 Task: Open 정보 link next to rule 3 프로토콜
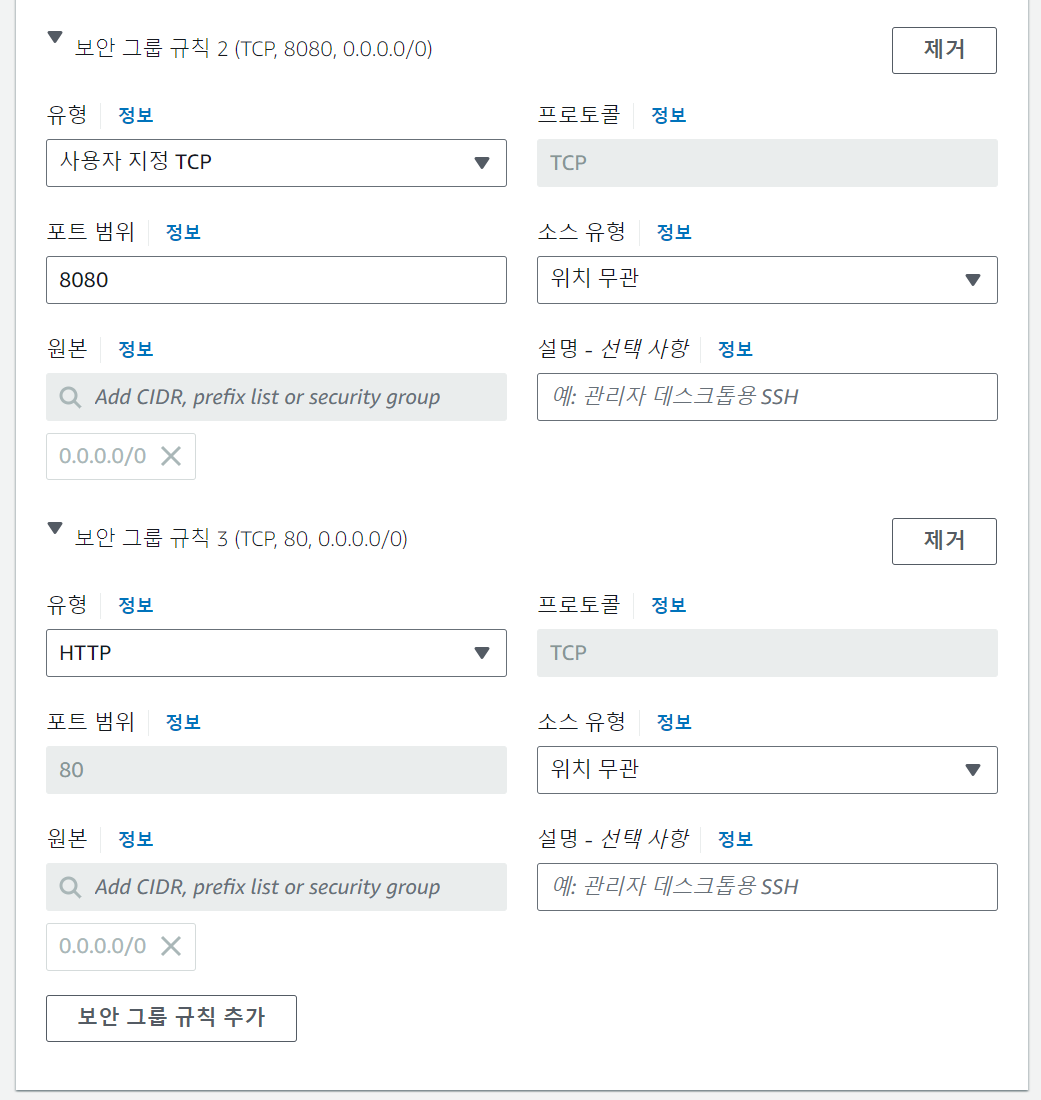[669, 605]
